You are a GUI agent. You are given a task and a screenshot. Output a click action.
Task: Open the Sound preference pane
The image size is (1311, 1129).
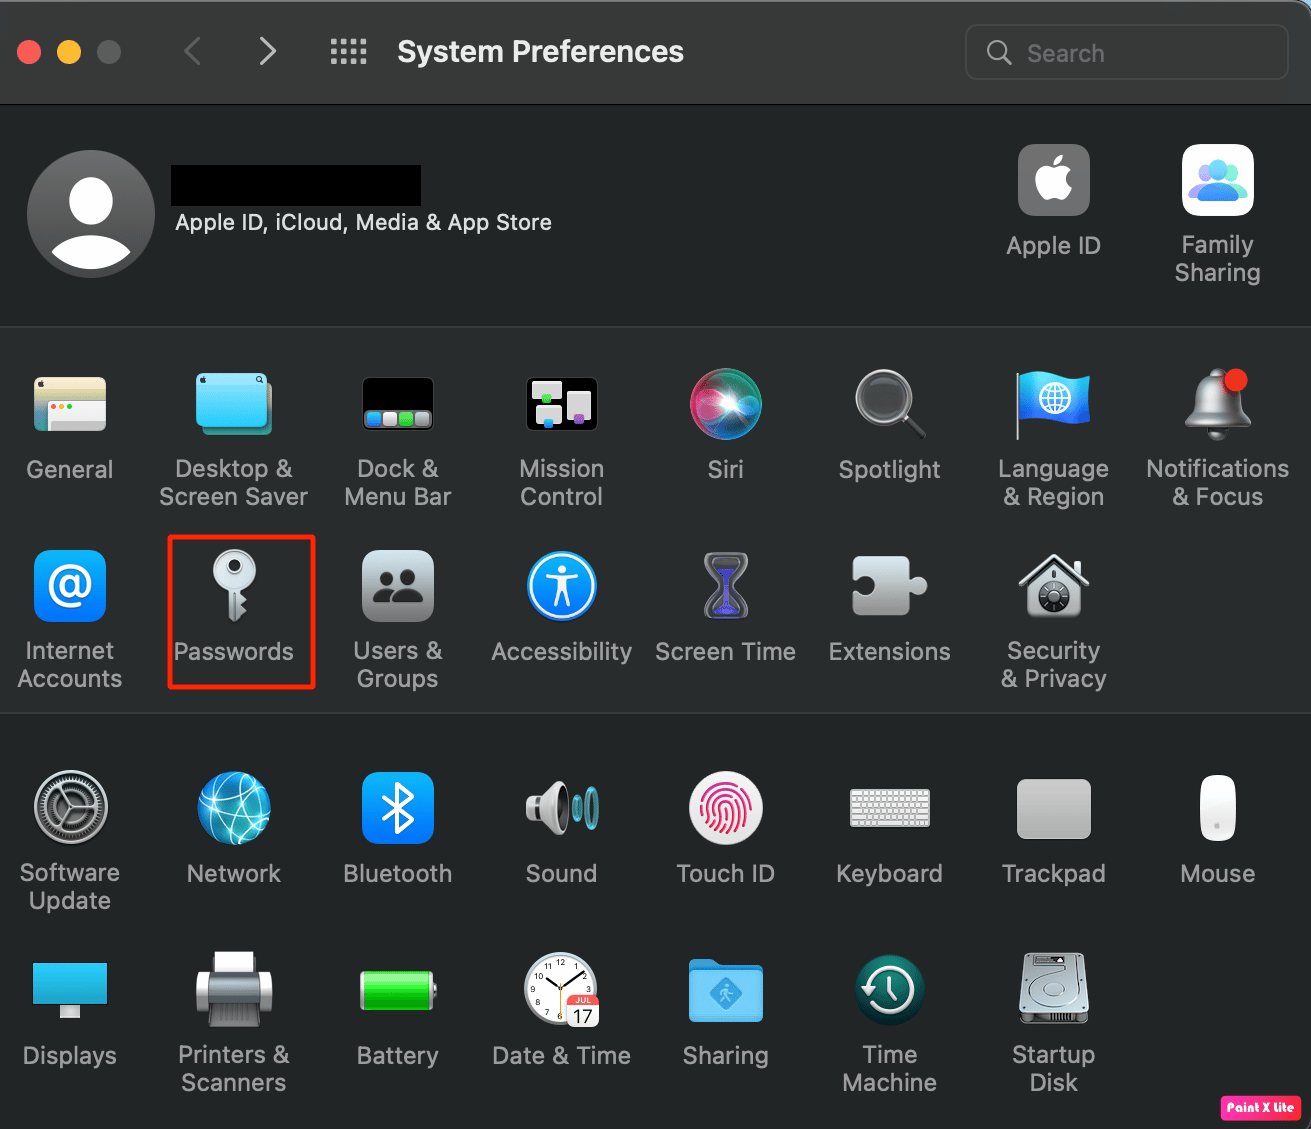pos(561,830)
